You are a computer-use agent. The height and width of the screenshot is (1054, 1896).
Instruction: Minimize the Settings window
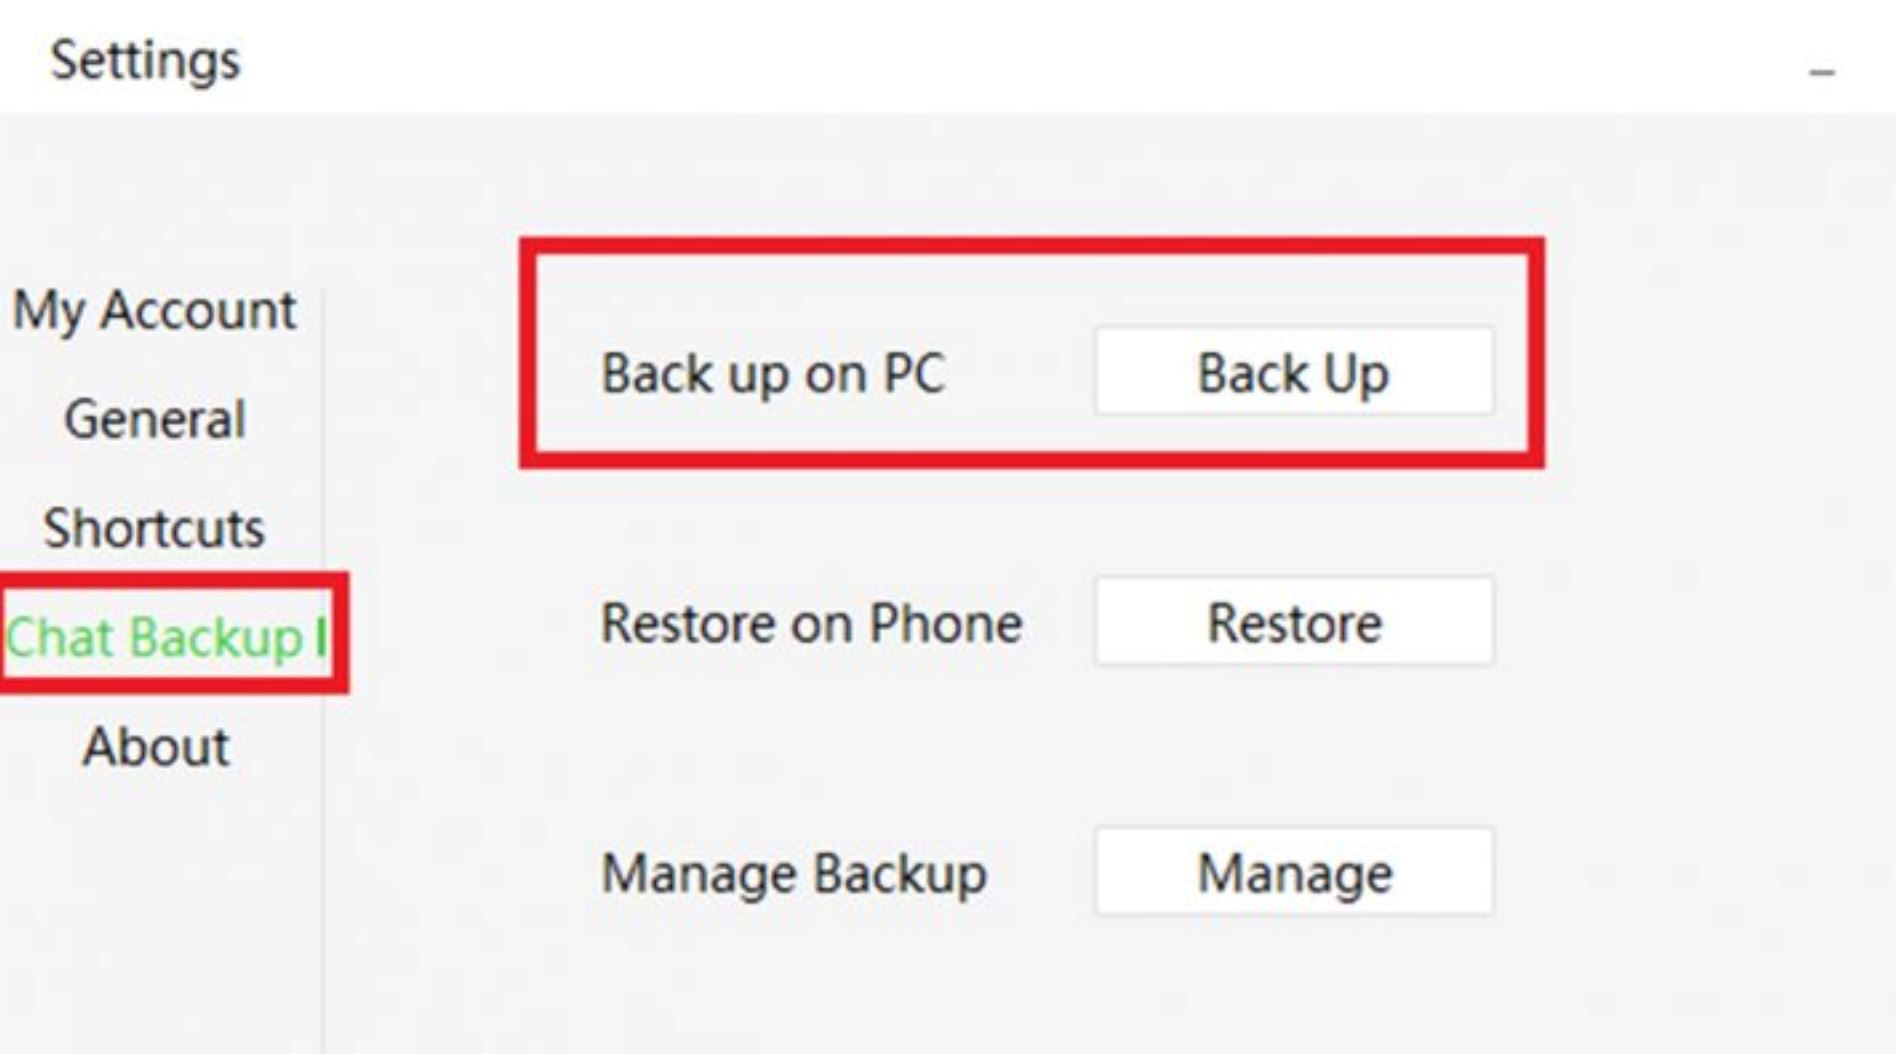click(1821, 72)
